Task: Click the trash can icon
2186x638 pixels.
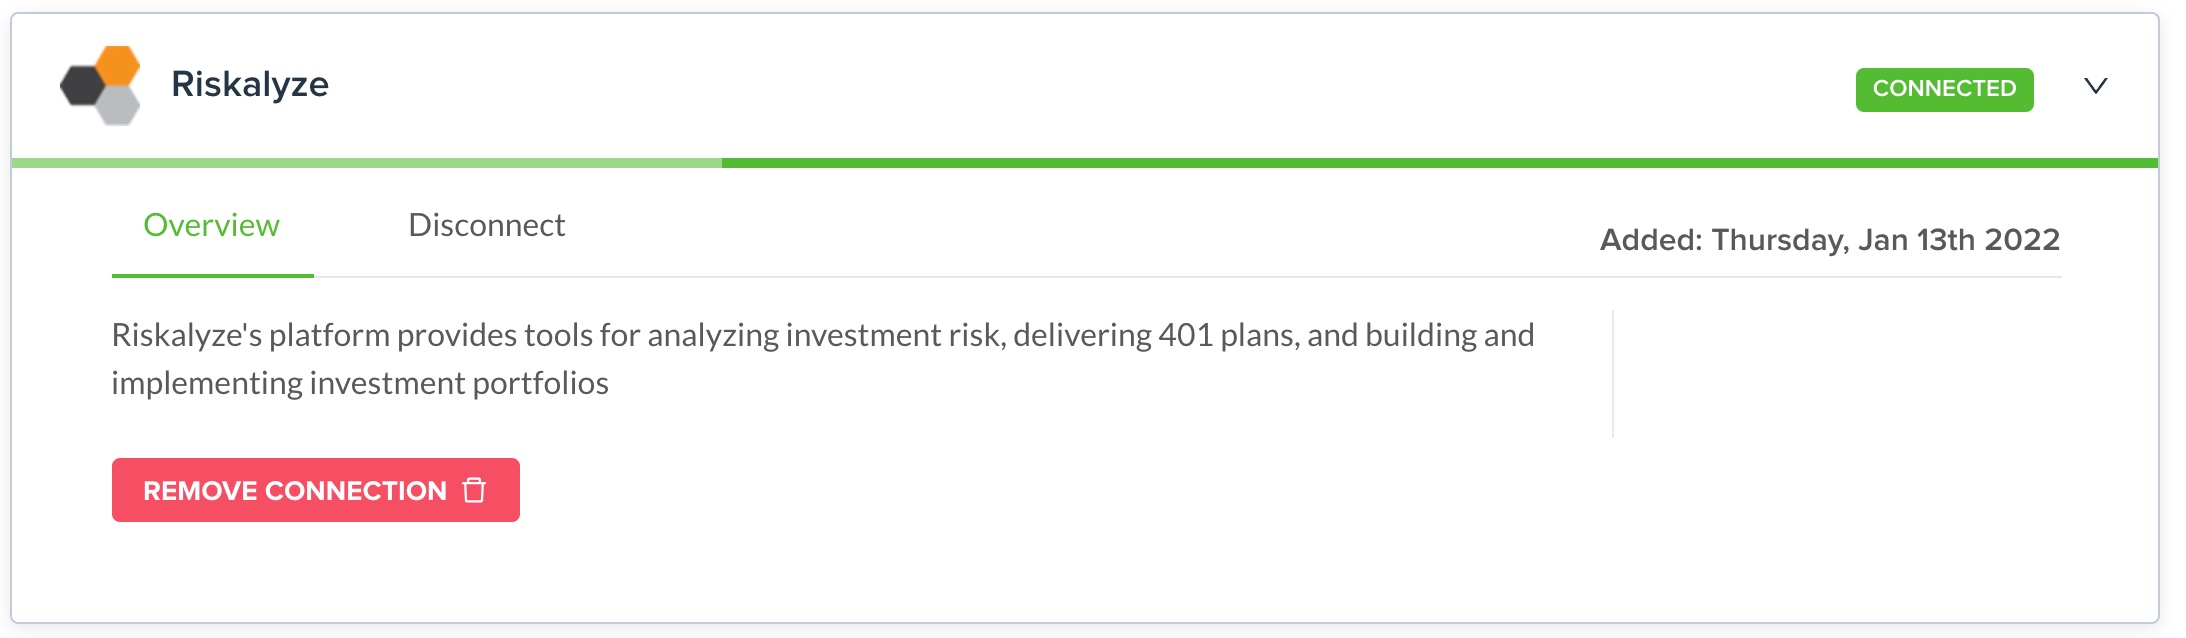Action: click(x=474, y=490)
